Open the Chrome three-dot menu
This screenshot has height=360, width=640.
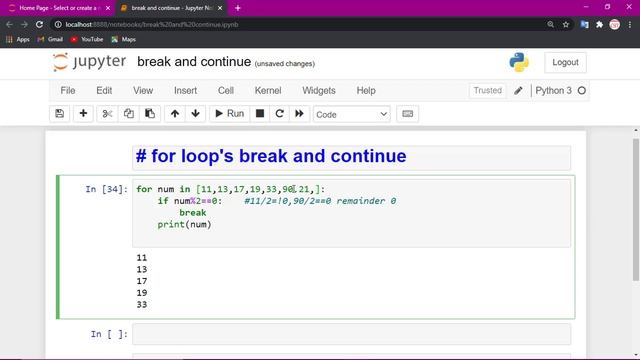pyautogui.click(x=630, y=24)
